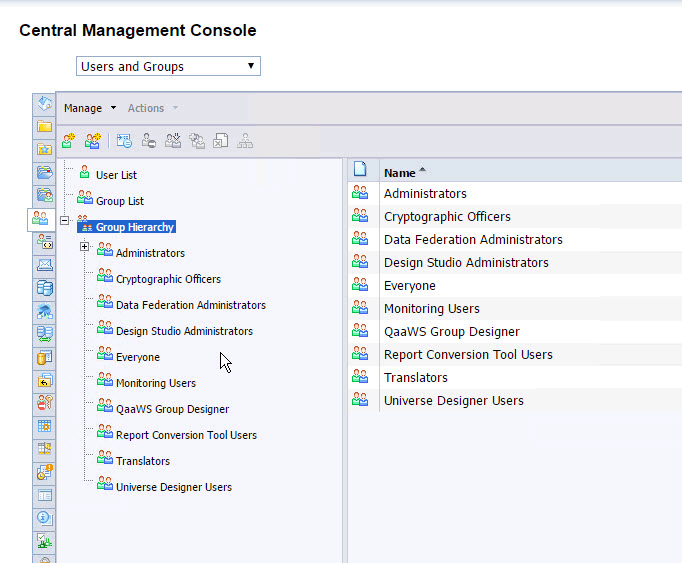
Task: Select User List in the tree
Action: point(116,175)
